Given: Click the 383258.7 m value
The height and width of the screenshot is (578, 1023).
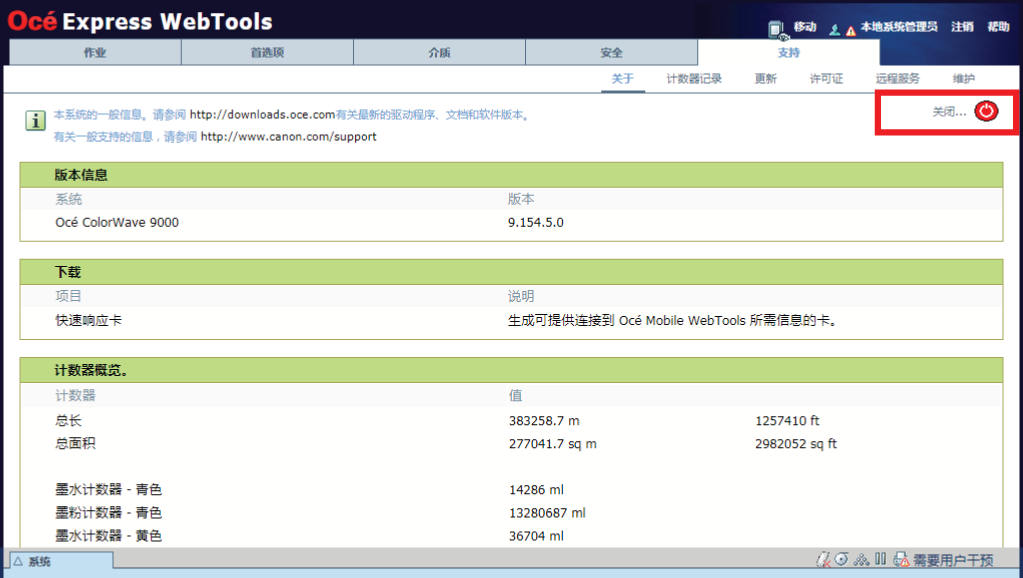Looking at the screenshot, I should tap(544, 421).
